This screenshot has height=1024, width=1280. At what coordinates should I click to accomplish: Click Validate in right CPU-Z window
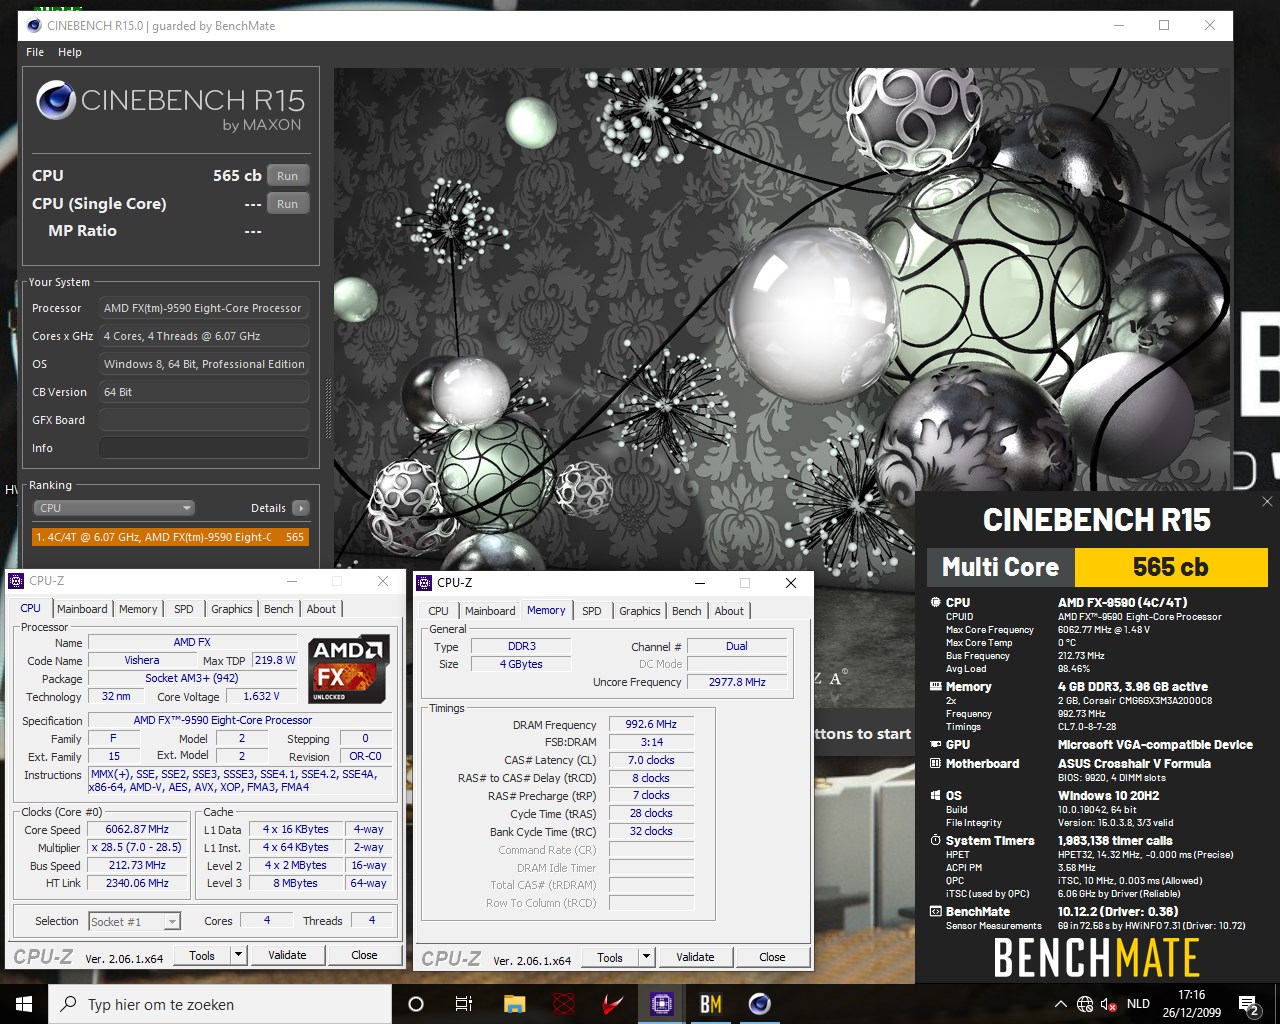[695, 957]
